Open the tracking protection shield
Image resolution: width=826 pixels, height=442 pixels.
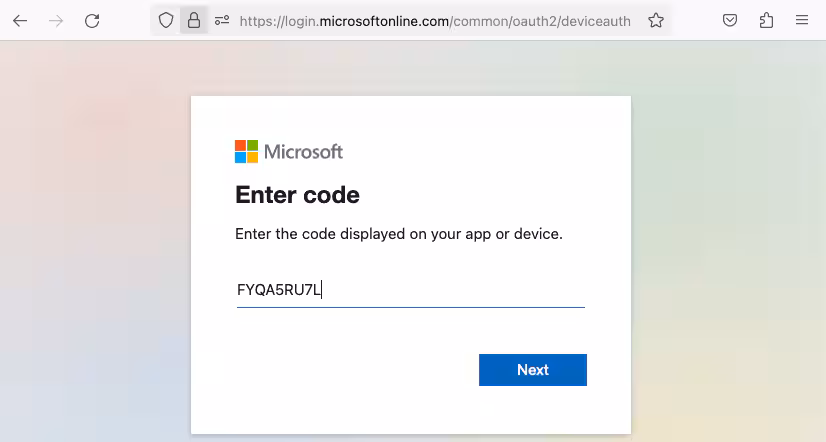[166, 20]
